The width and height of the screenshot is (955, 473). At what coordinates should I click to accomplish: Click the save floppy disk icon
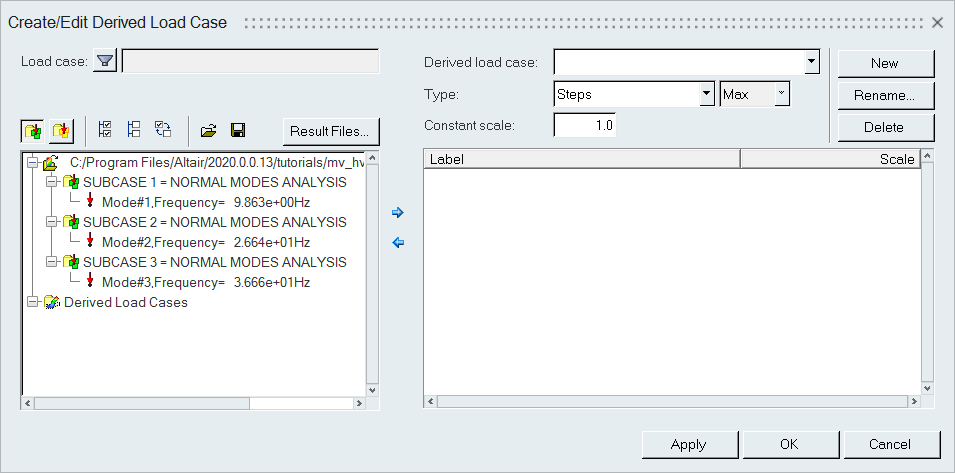click(238, 130)
